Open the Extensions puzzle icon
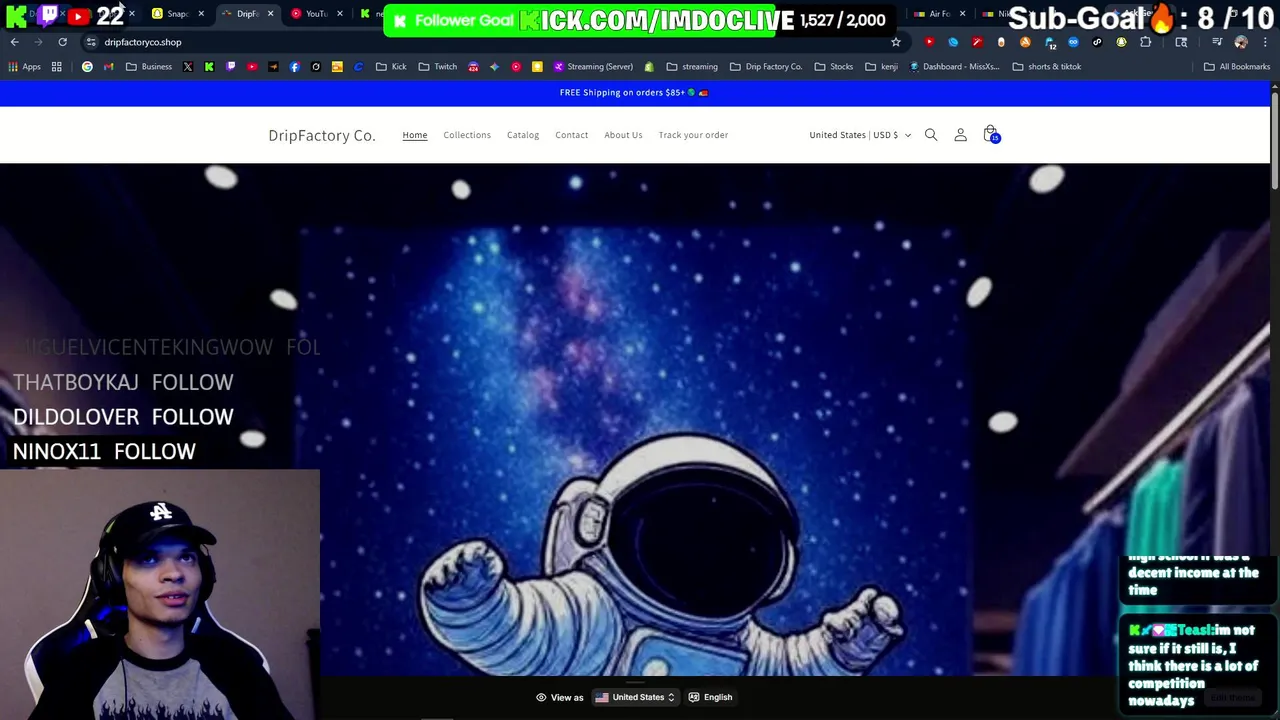 [x=1146, y=42]
